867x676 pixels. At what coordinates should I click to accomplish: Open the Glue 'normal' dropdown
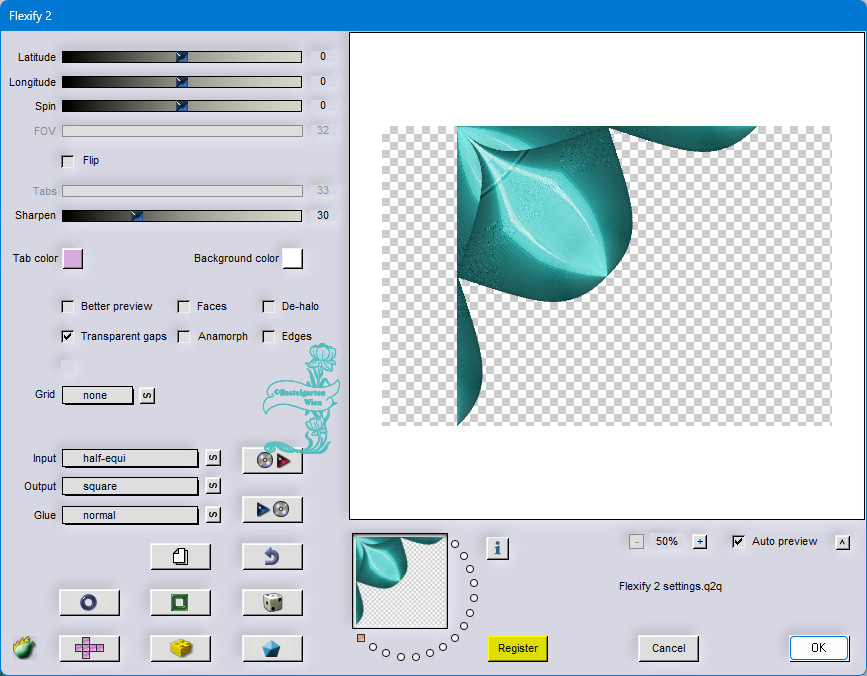click(130, 515)
